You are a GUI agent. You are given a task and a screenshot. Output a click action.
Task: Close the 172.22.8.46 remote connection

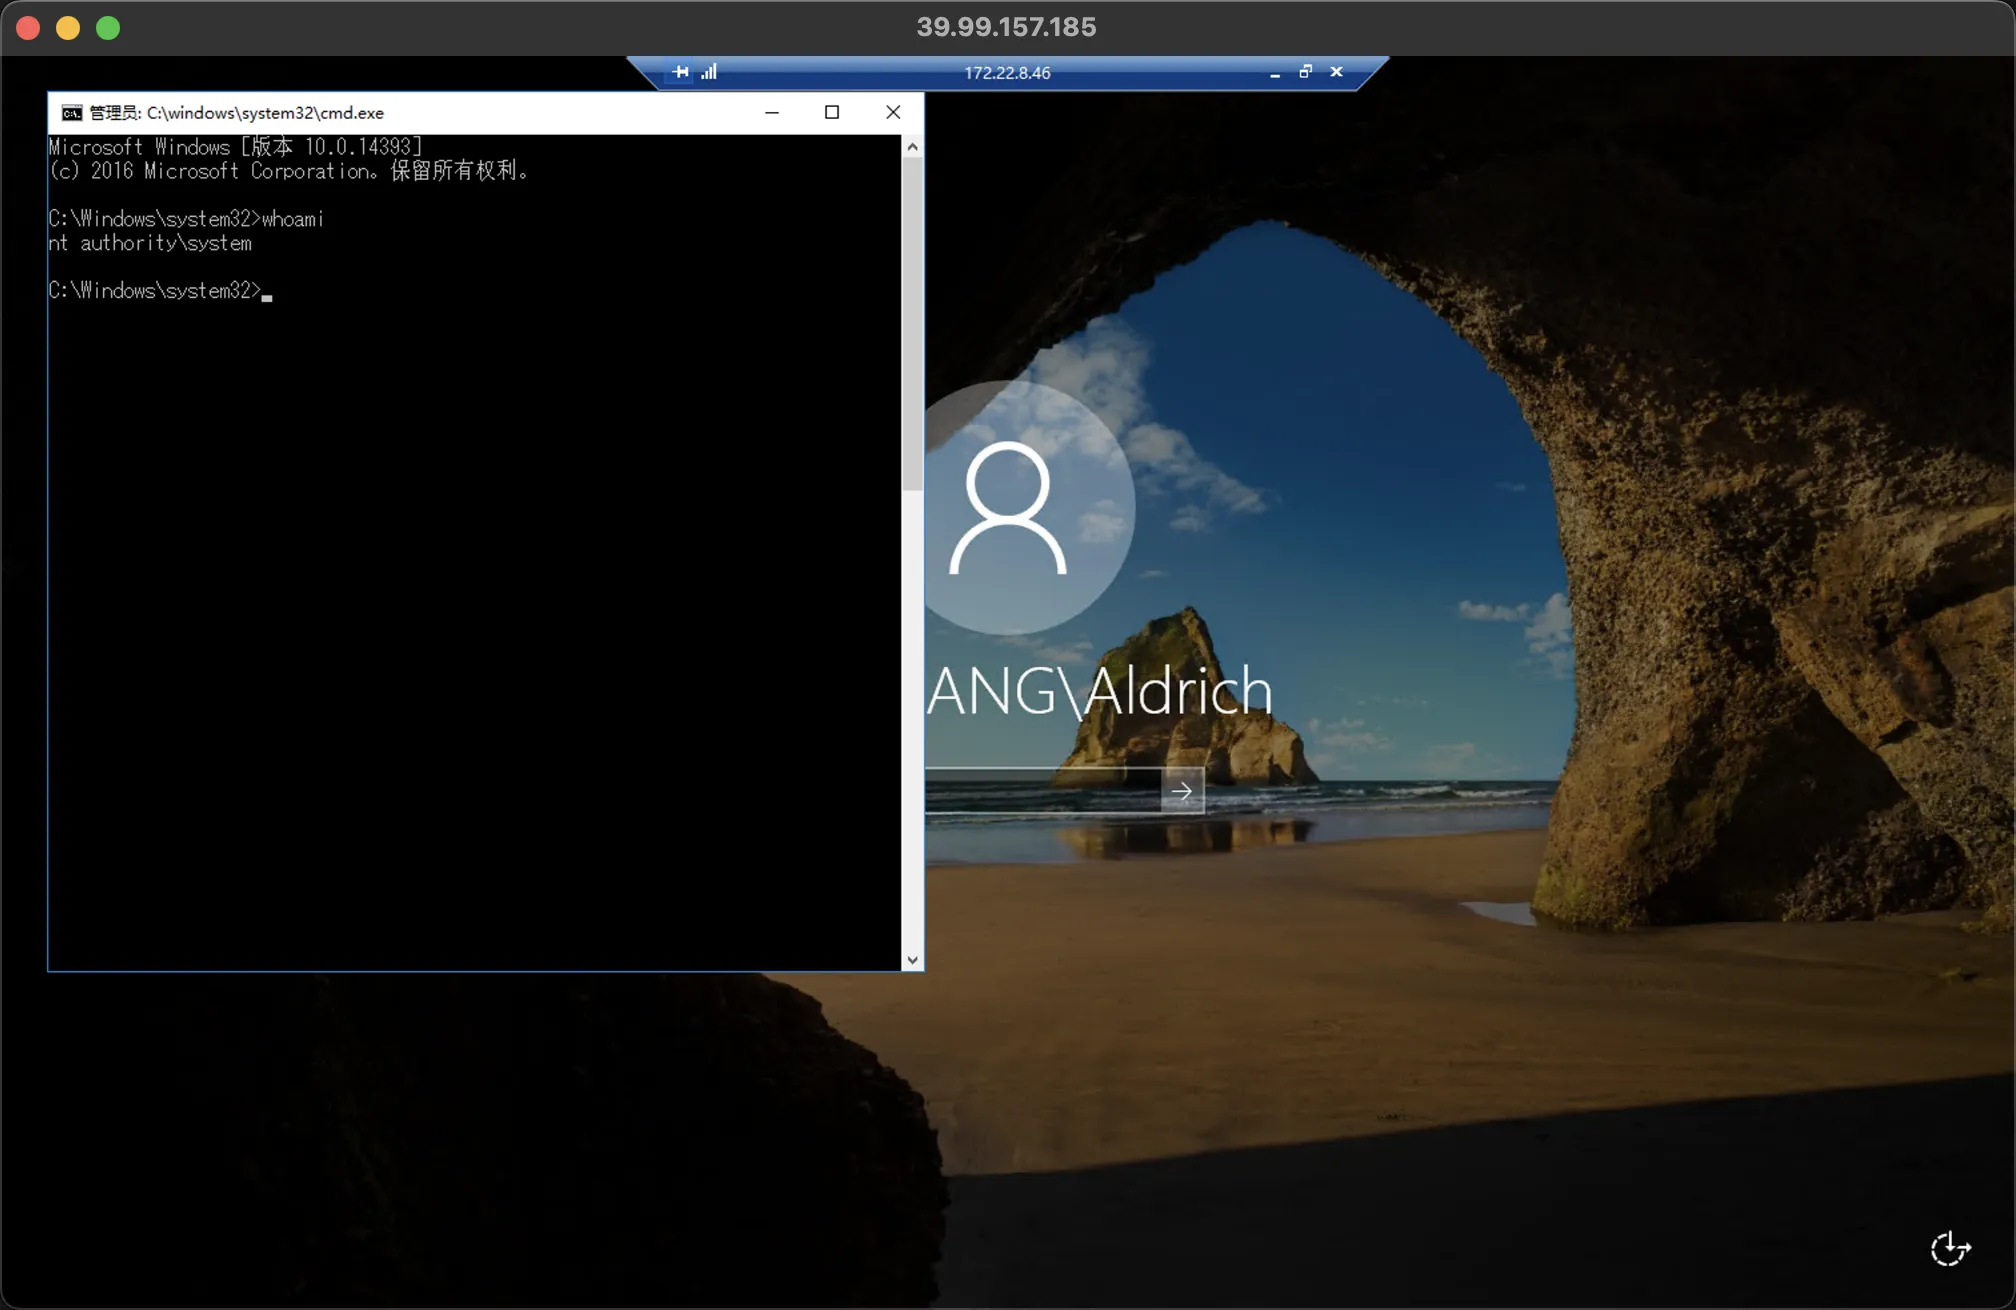(1336, 72)
